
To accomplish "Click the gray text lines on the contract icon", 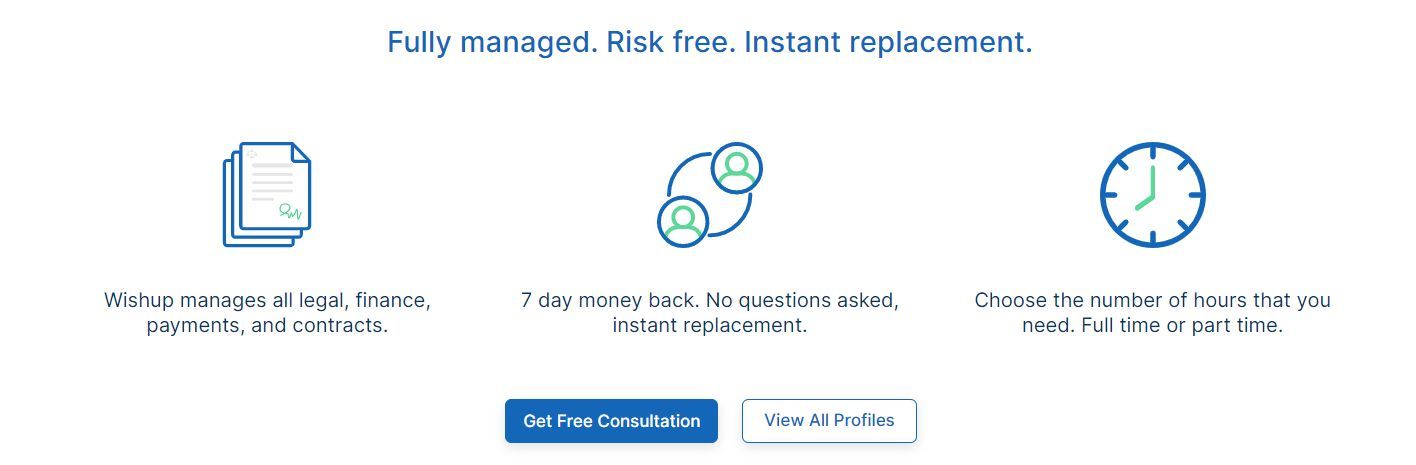I will 271,181.
